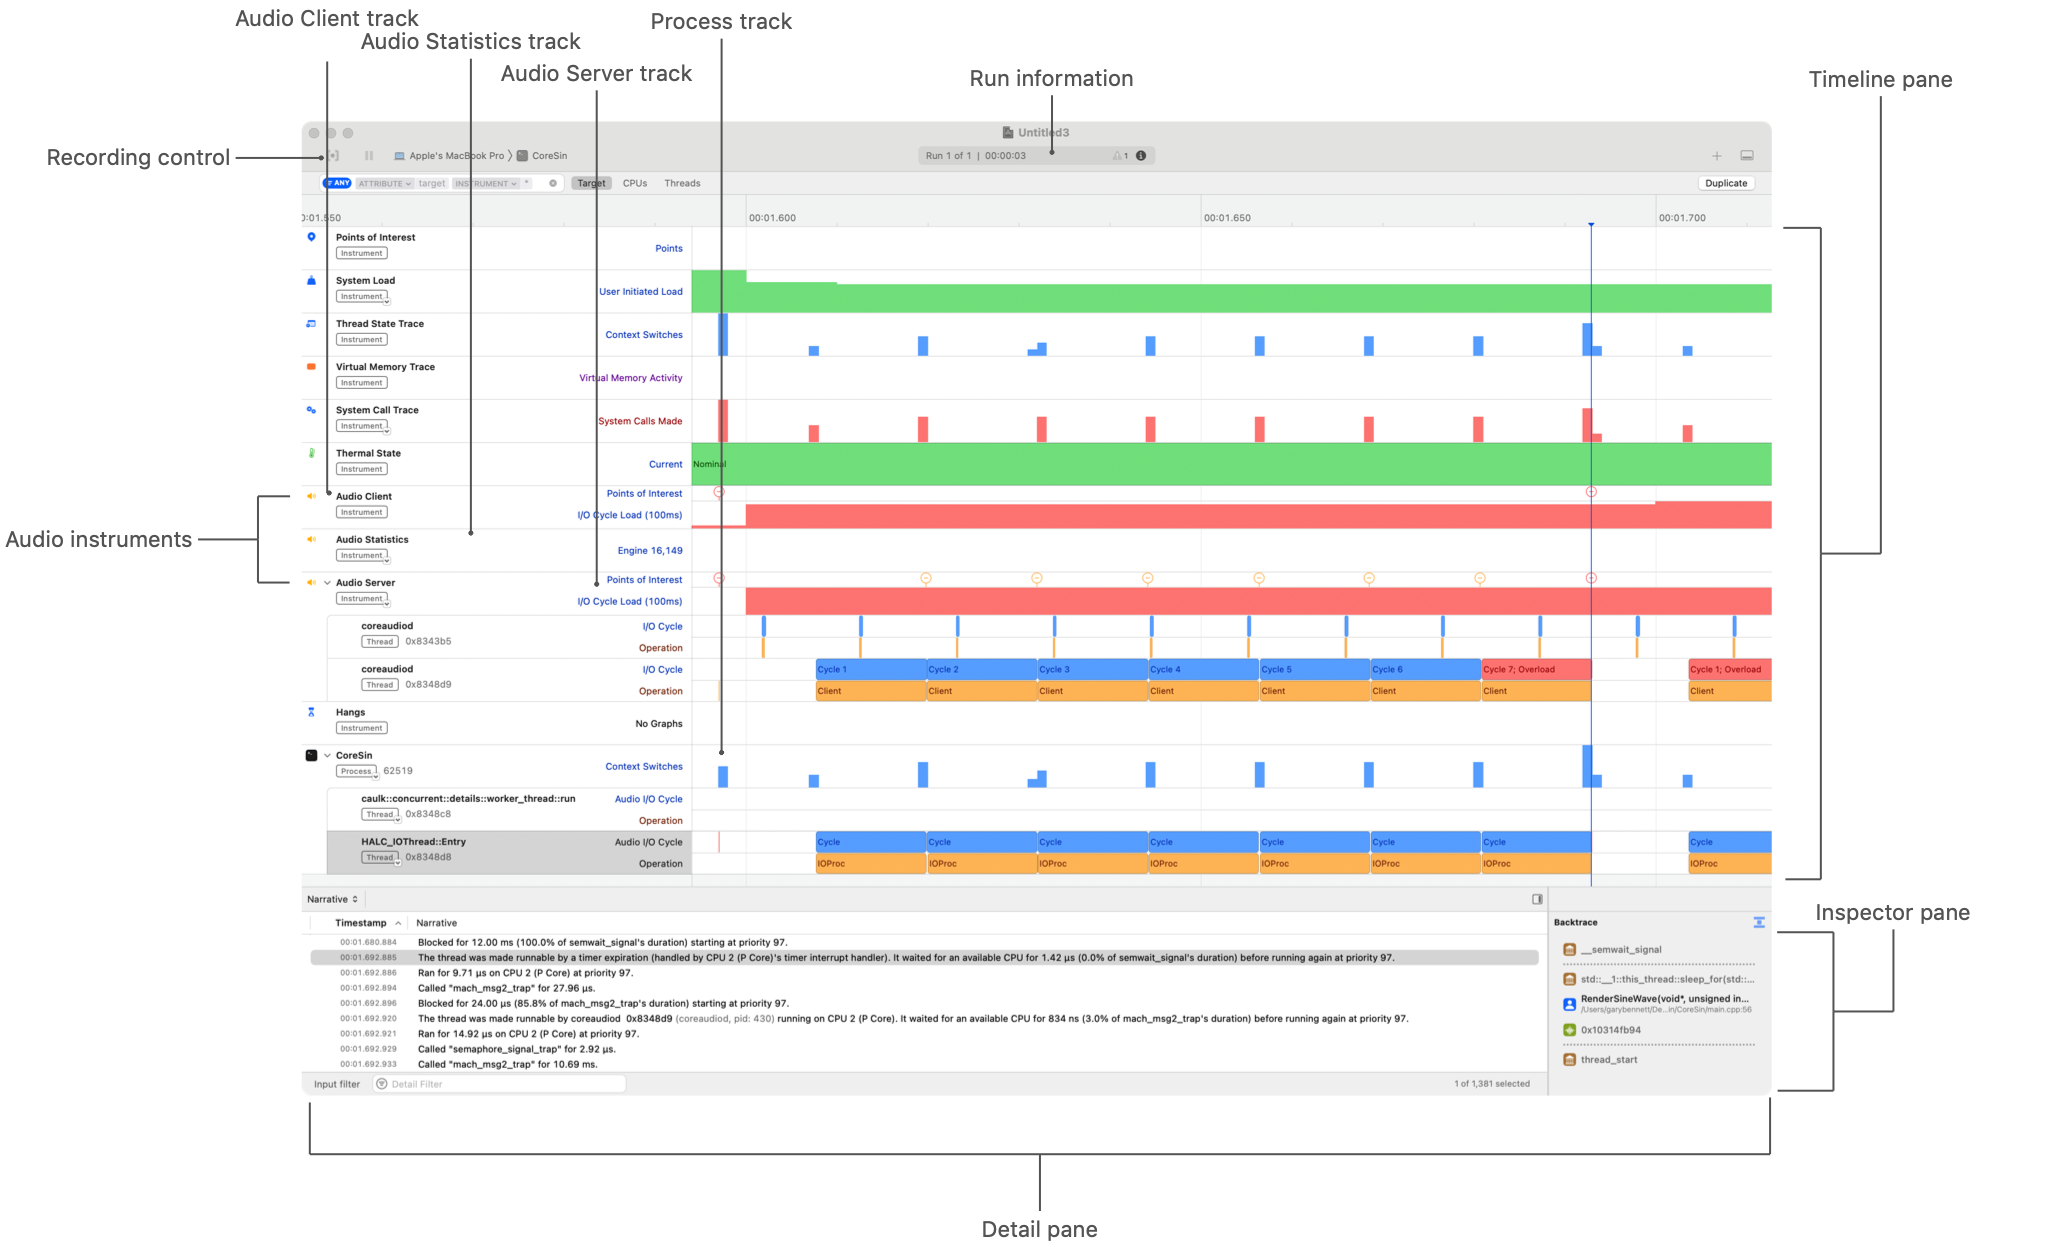
Task: Open the Narrative detail view popup
Action: tap(332, 899)
